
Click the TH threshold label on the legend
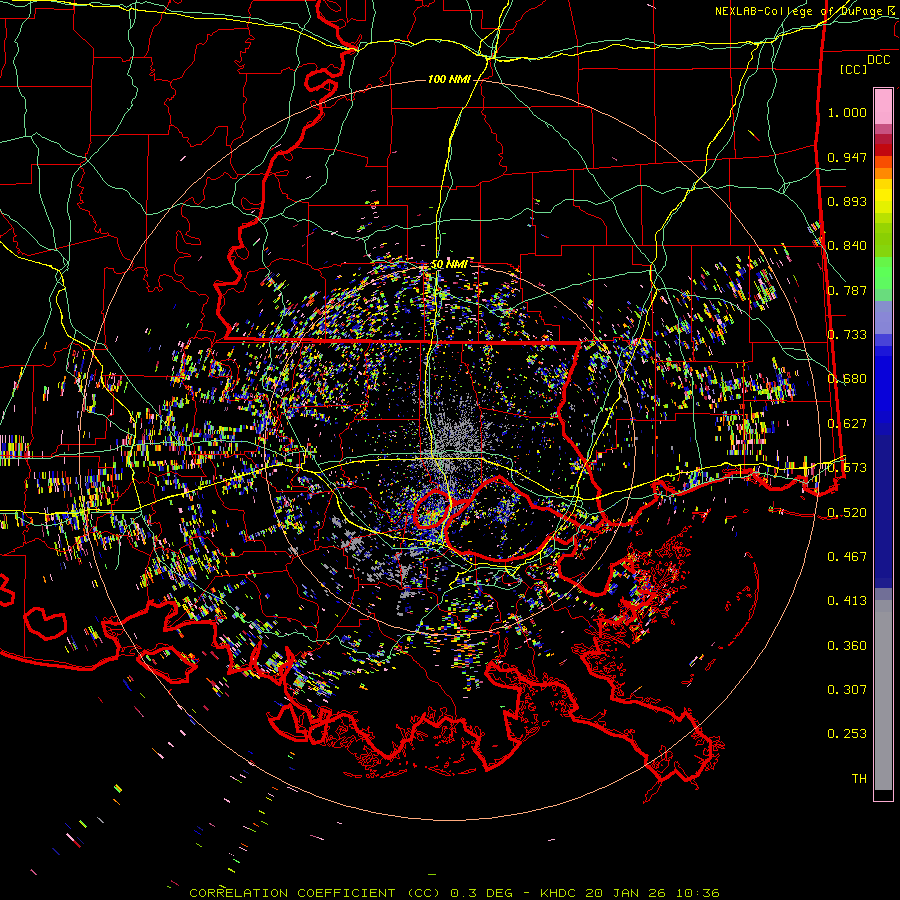(859, 779)
